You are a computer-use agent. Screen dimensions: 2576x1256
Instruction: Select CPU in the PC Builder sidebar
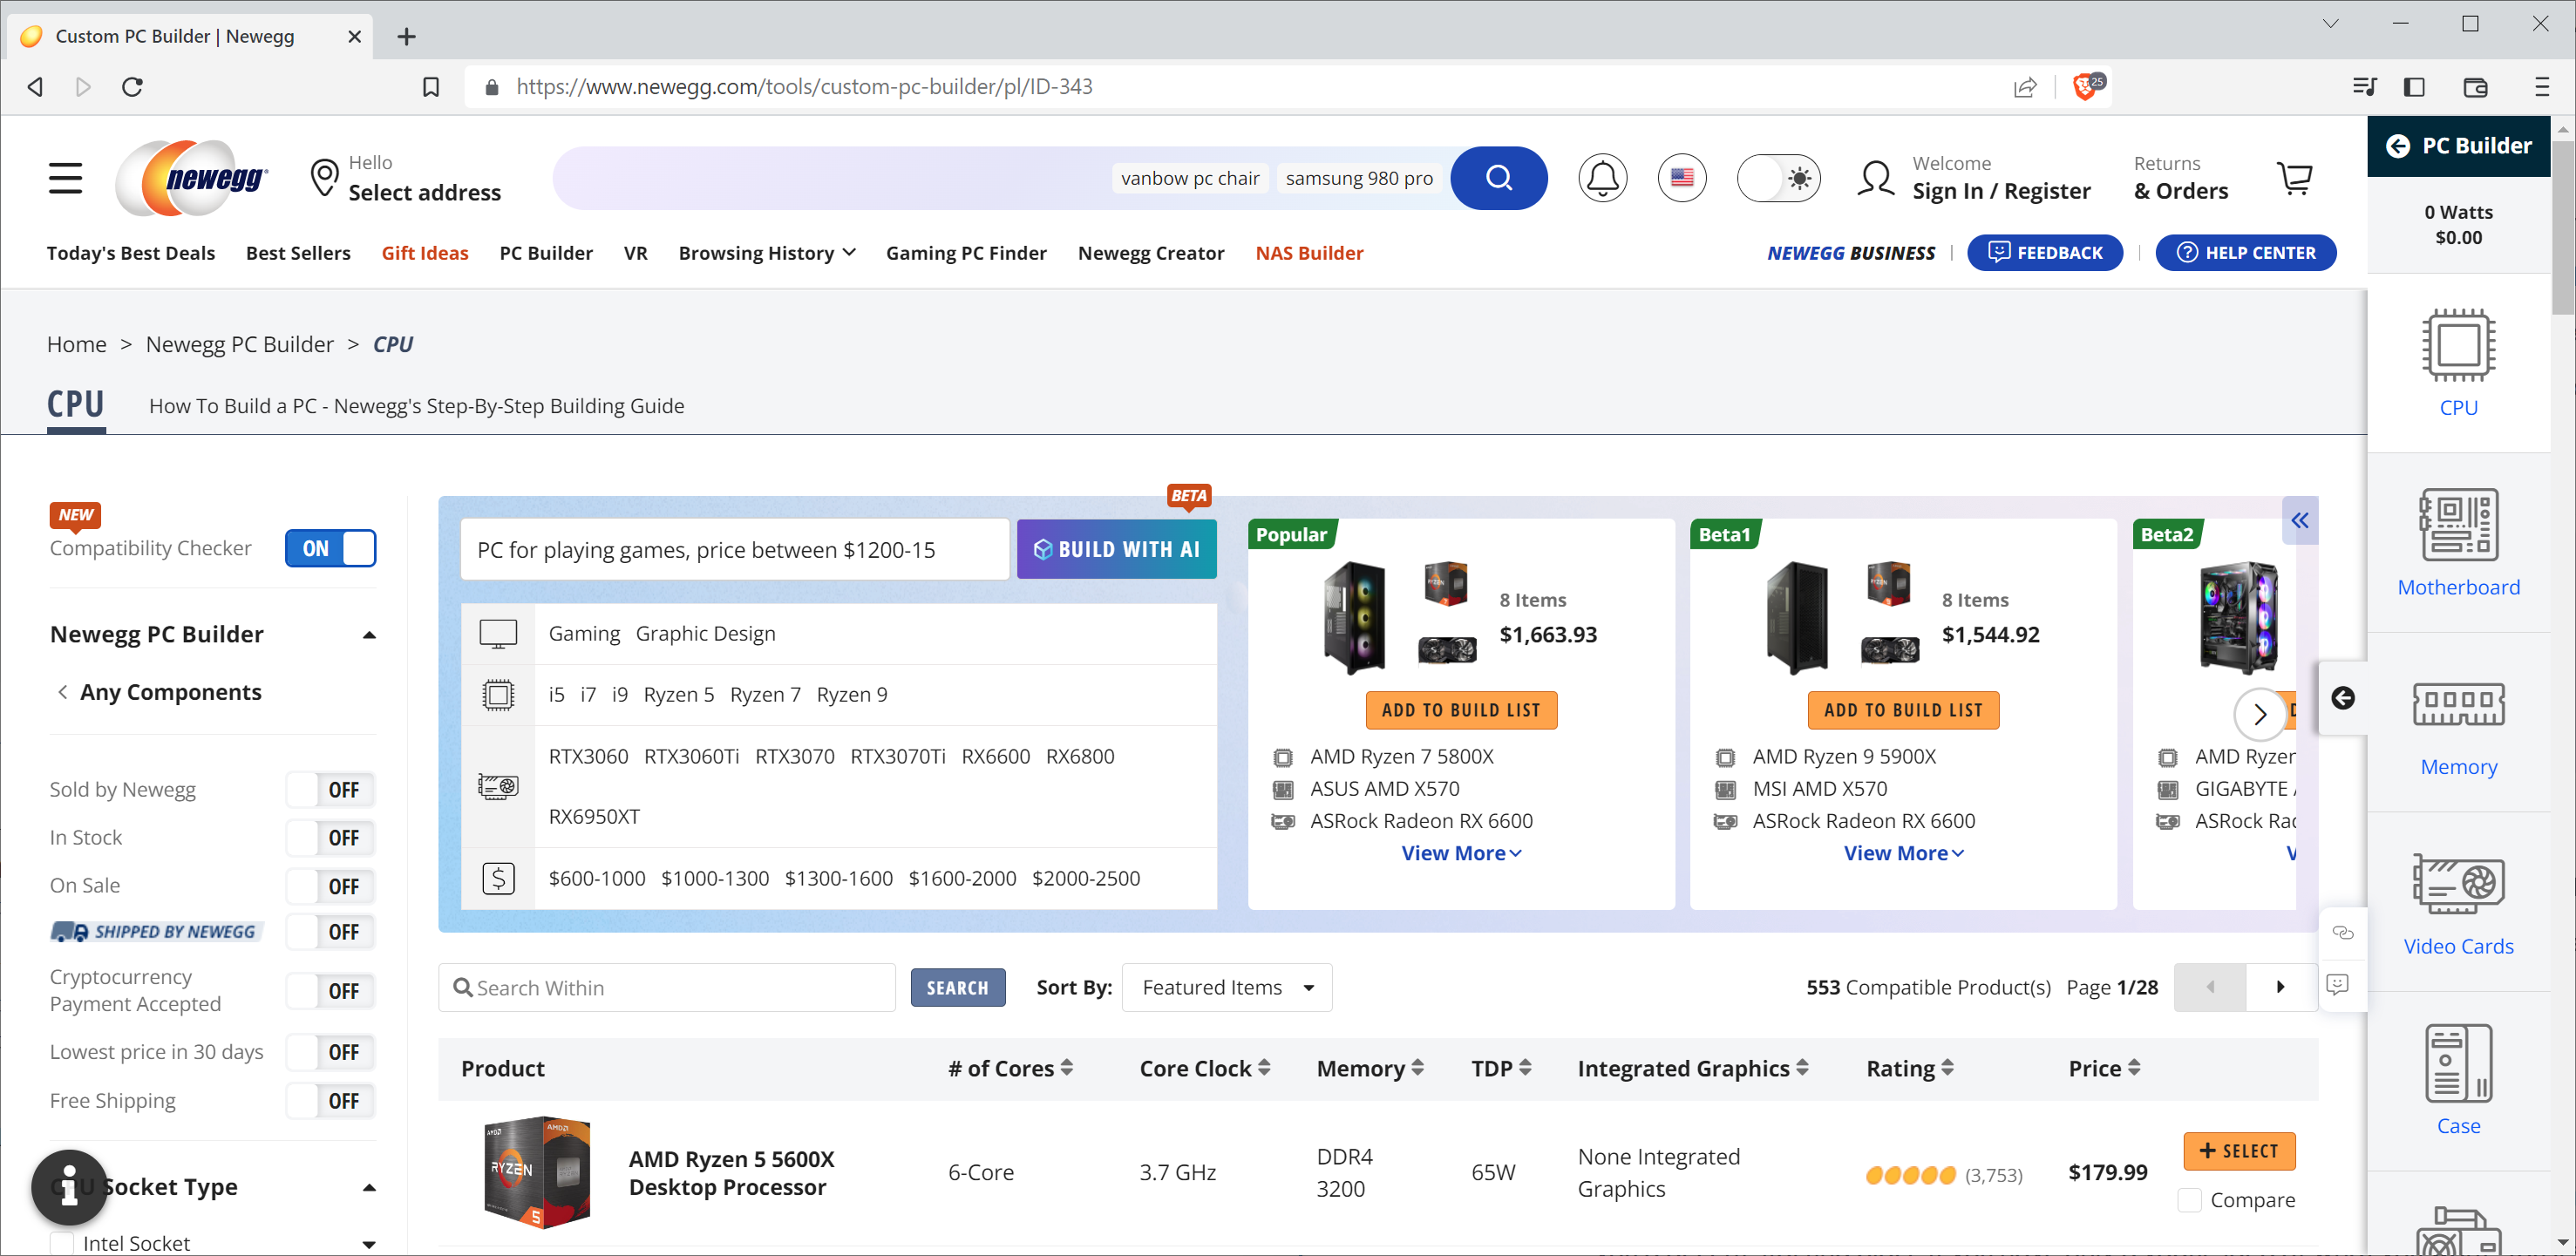[2458, 363]
